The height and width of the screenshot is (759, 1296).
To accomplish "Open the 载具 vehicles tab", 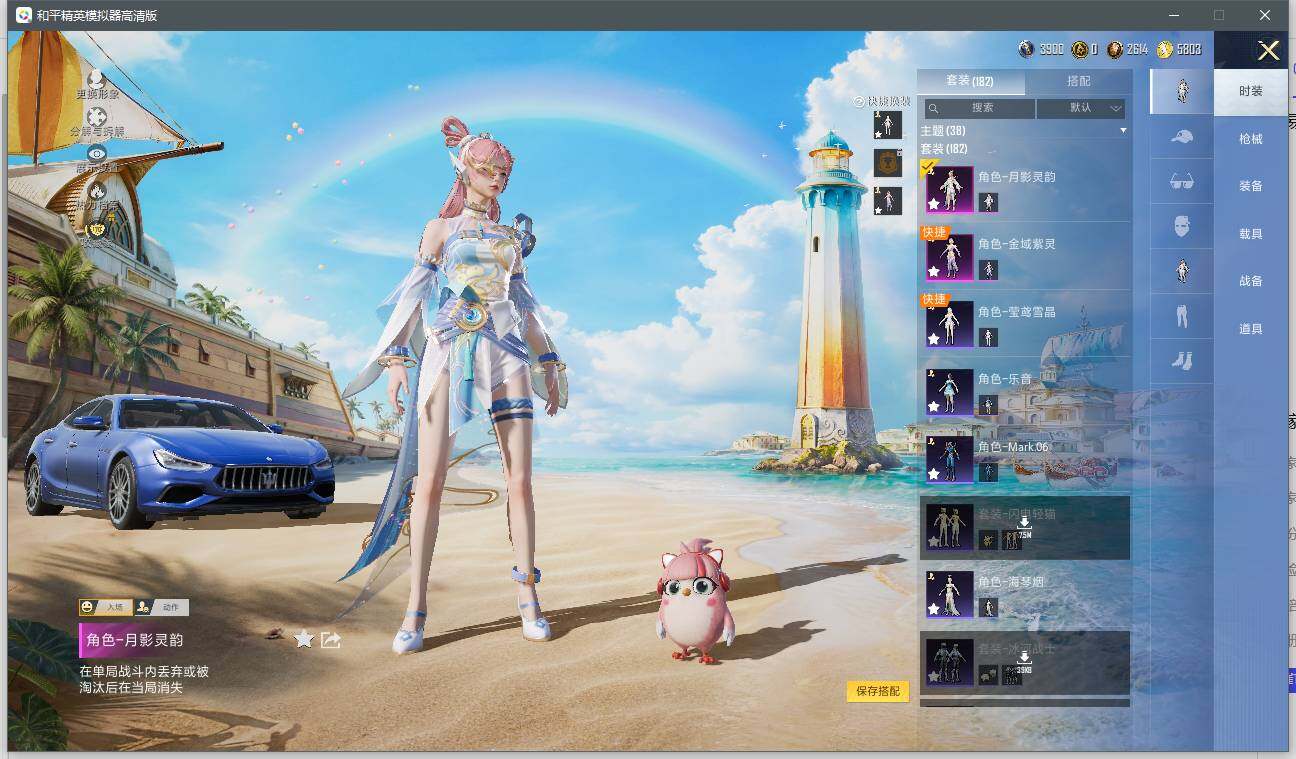I will pos(1251,234).
